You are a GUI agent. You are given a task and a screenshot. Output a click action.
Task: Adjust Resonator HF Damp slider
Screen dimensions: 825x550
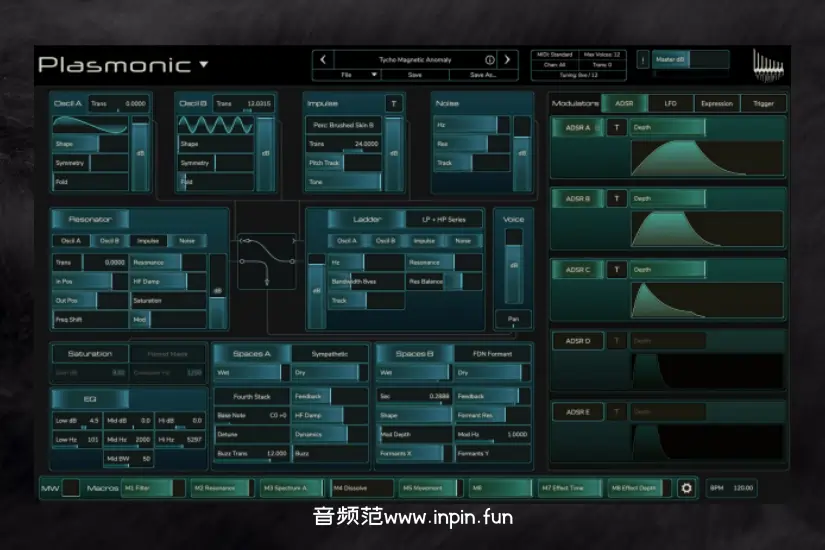click(x=168, y=282)
